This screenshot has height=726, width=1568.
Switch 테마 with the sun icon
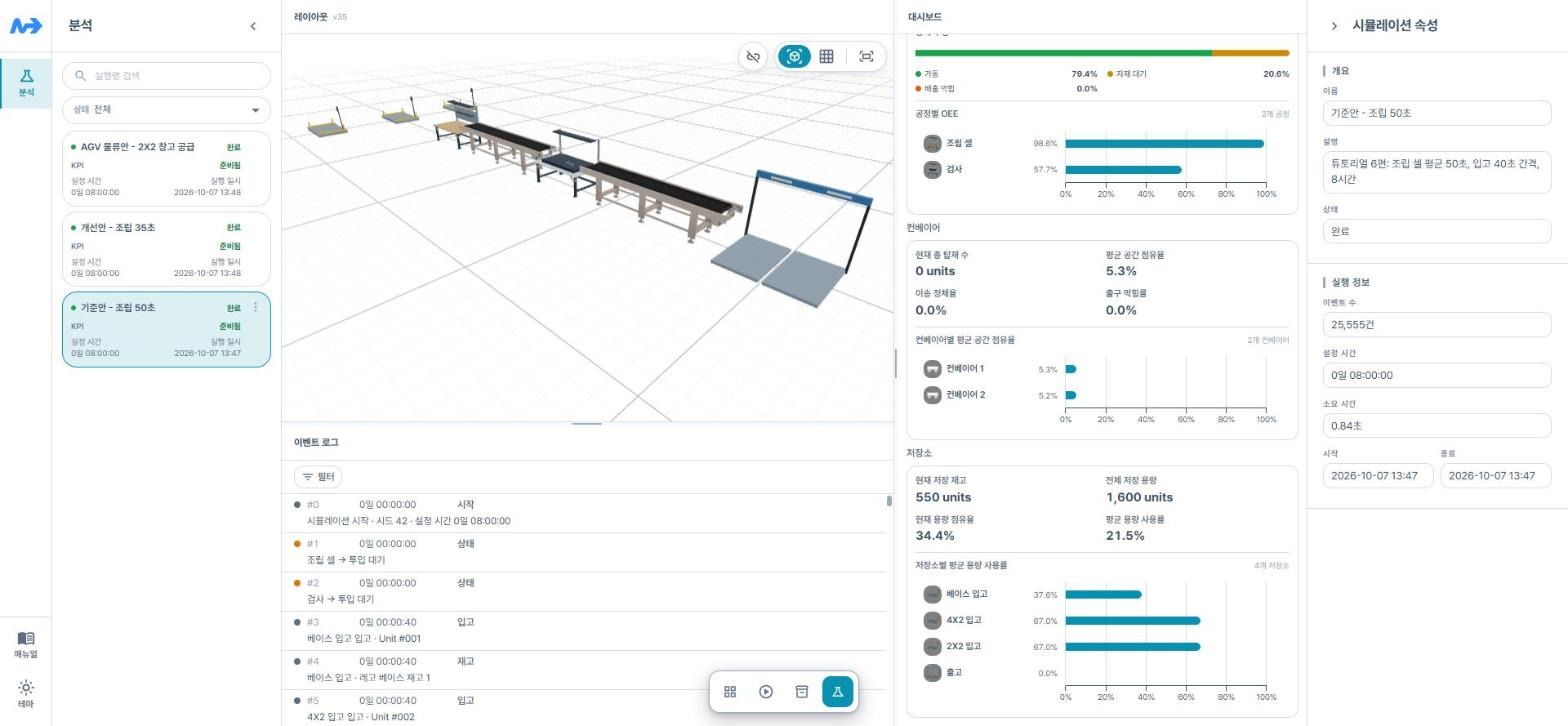(x=26, y=693)
